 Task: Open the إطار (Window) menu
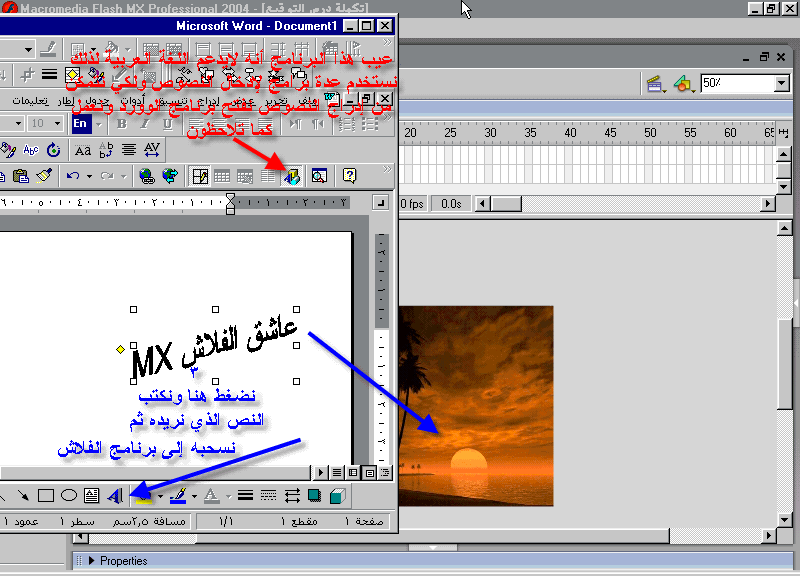point(66,101)
